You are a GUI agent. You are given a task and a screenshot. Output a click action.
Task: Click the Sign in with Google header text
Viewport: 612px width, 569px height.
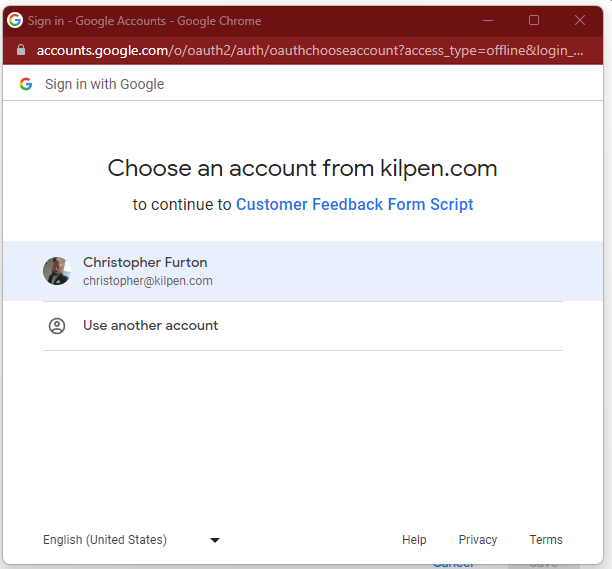click(105, 84)
